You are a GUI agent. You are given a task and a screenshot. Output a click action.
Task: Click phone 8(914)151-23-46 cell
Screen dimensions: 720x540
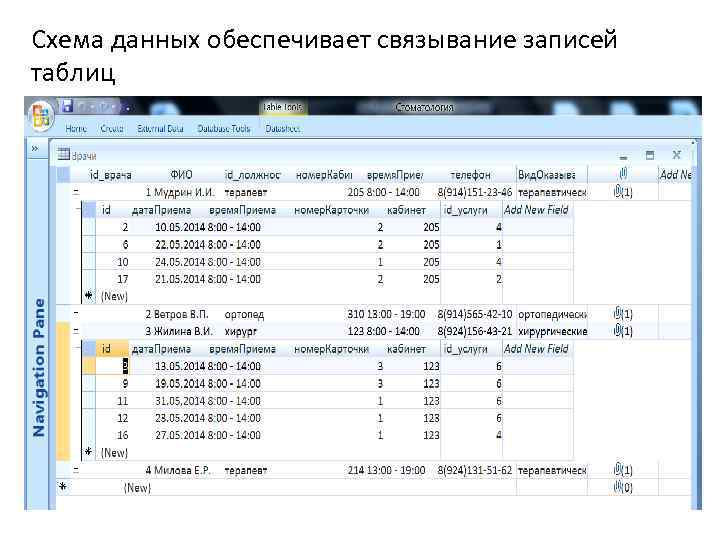coord(475,192)
